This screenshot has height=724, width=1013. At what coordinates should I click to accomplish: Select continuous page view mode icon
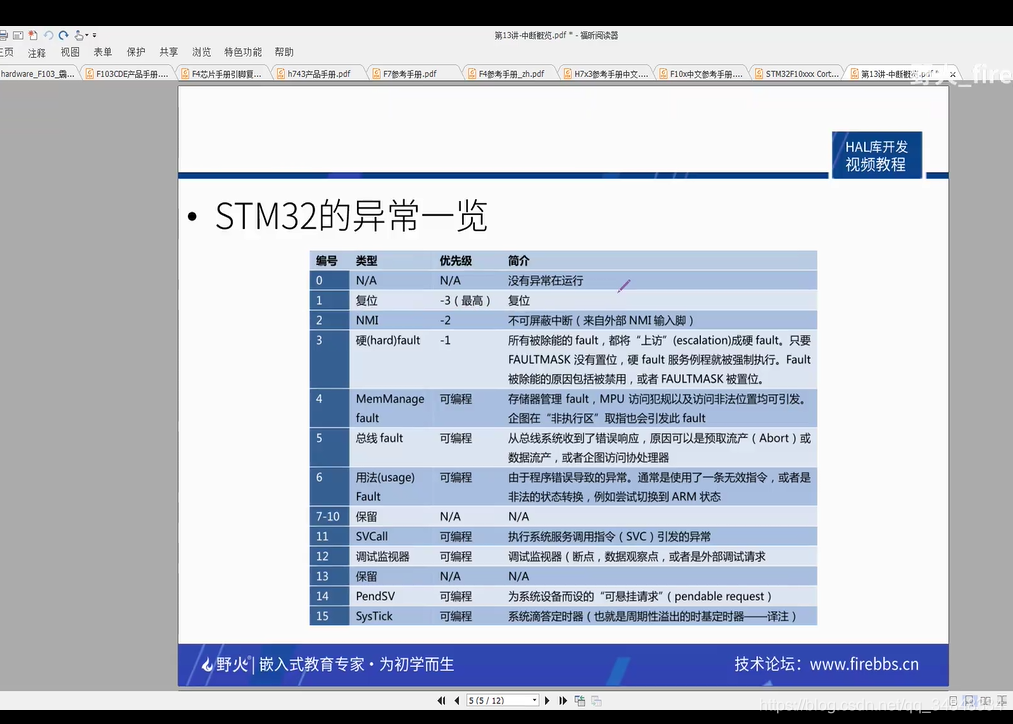[969, 701]
